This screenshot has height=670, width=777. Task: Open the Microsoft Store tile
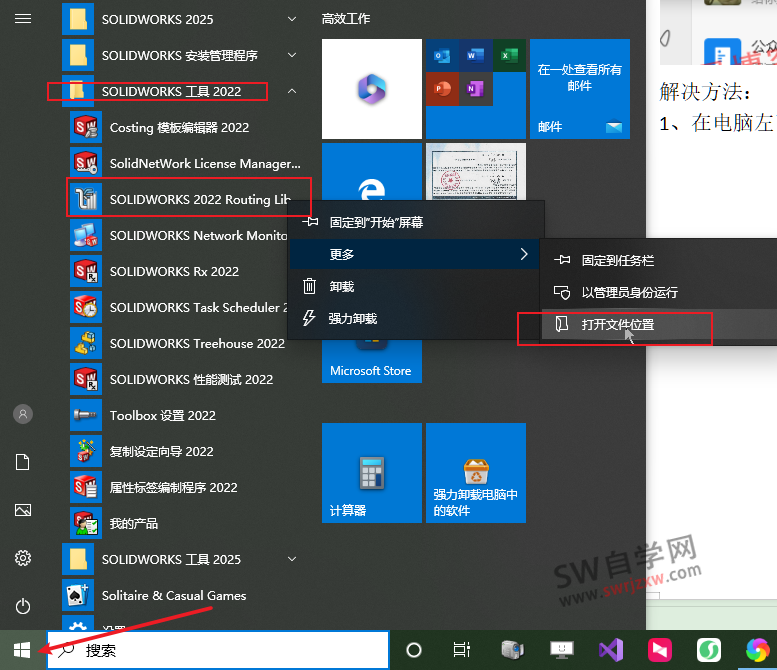pyautogui.click(x=372, y=361)
